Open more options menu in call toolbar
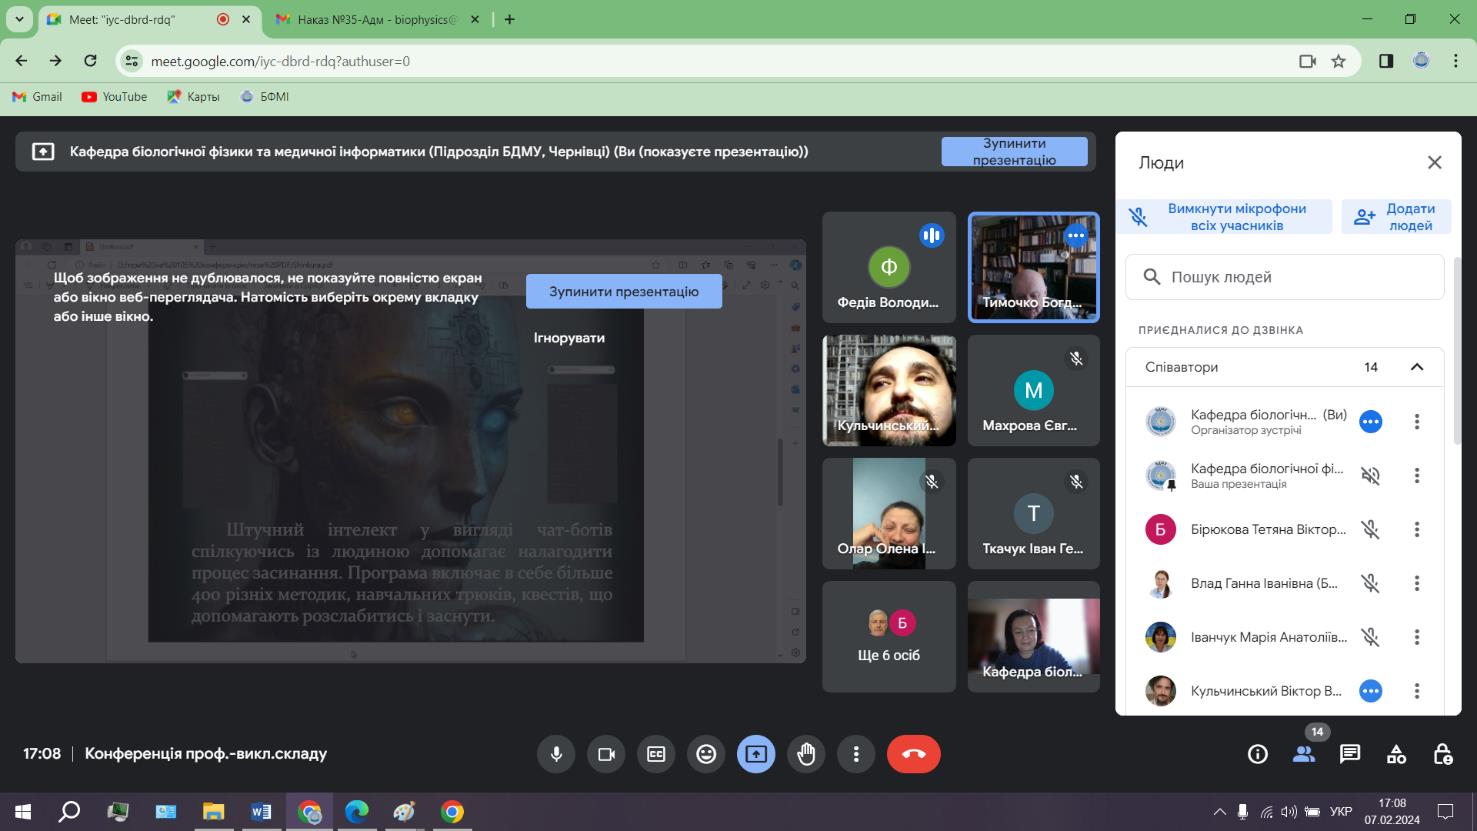 click(856, 754)
